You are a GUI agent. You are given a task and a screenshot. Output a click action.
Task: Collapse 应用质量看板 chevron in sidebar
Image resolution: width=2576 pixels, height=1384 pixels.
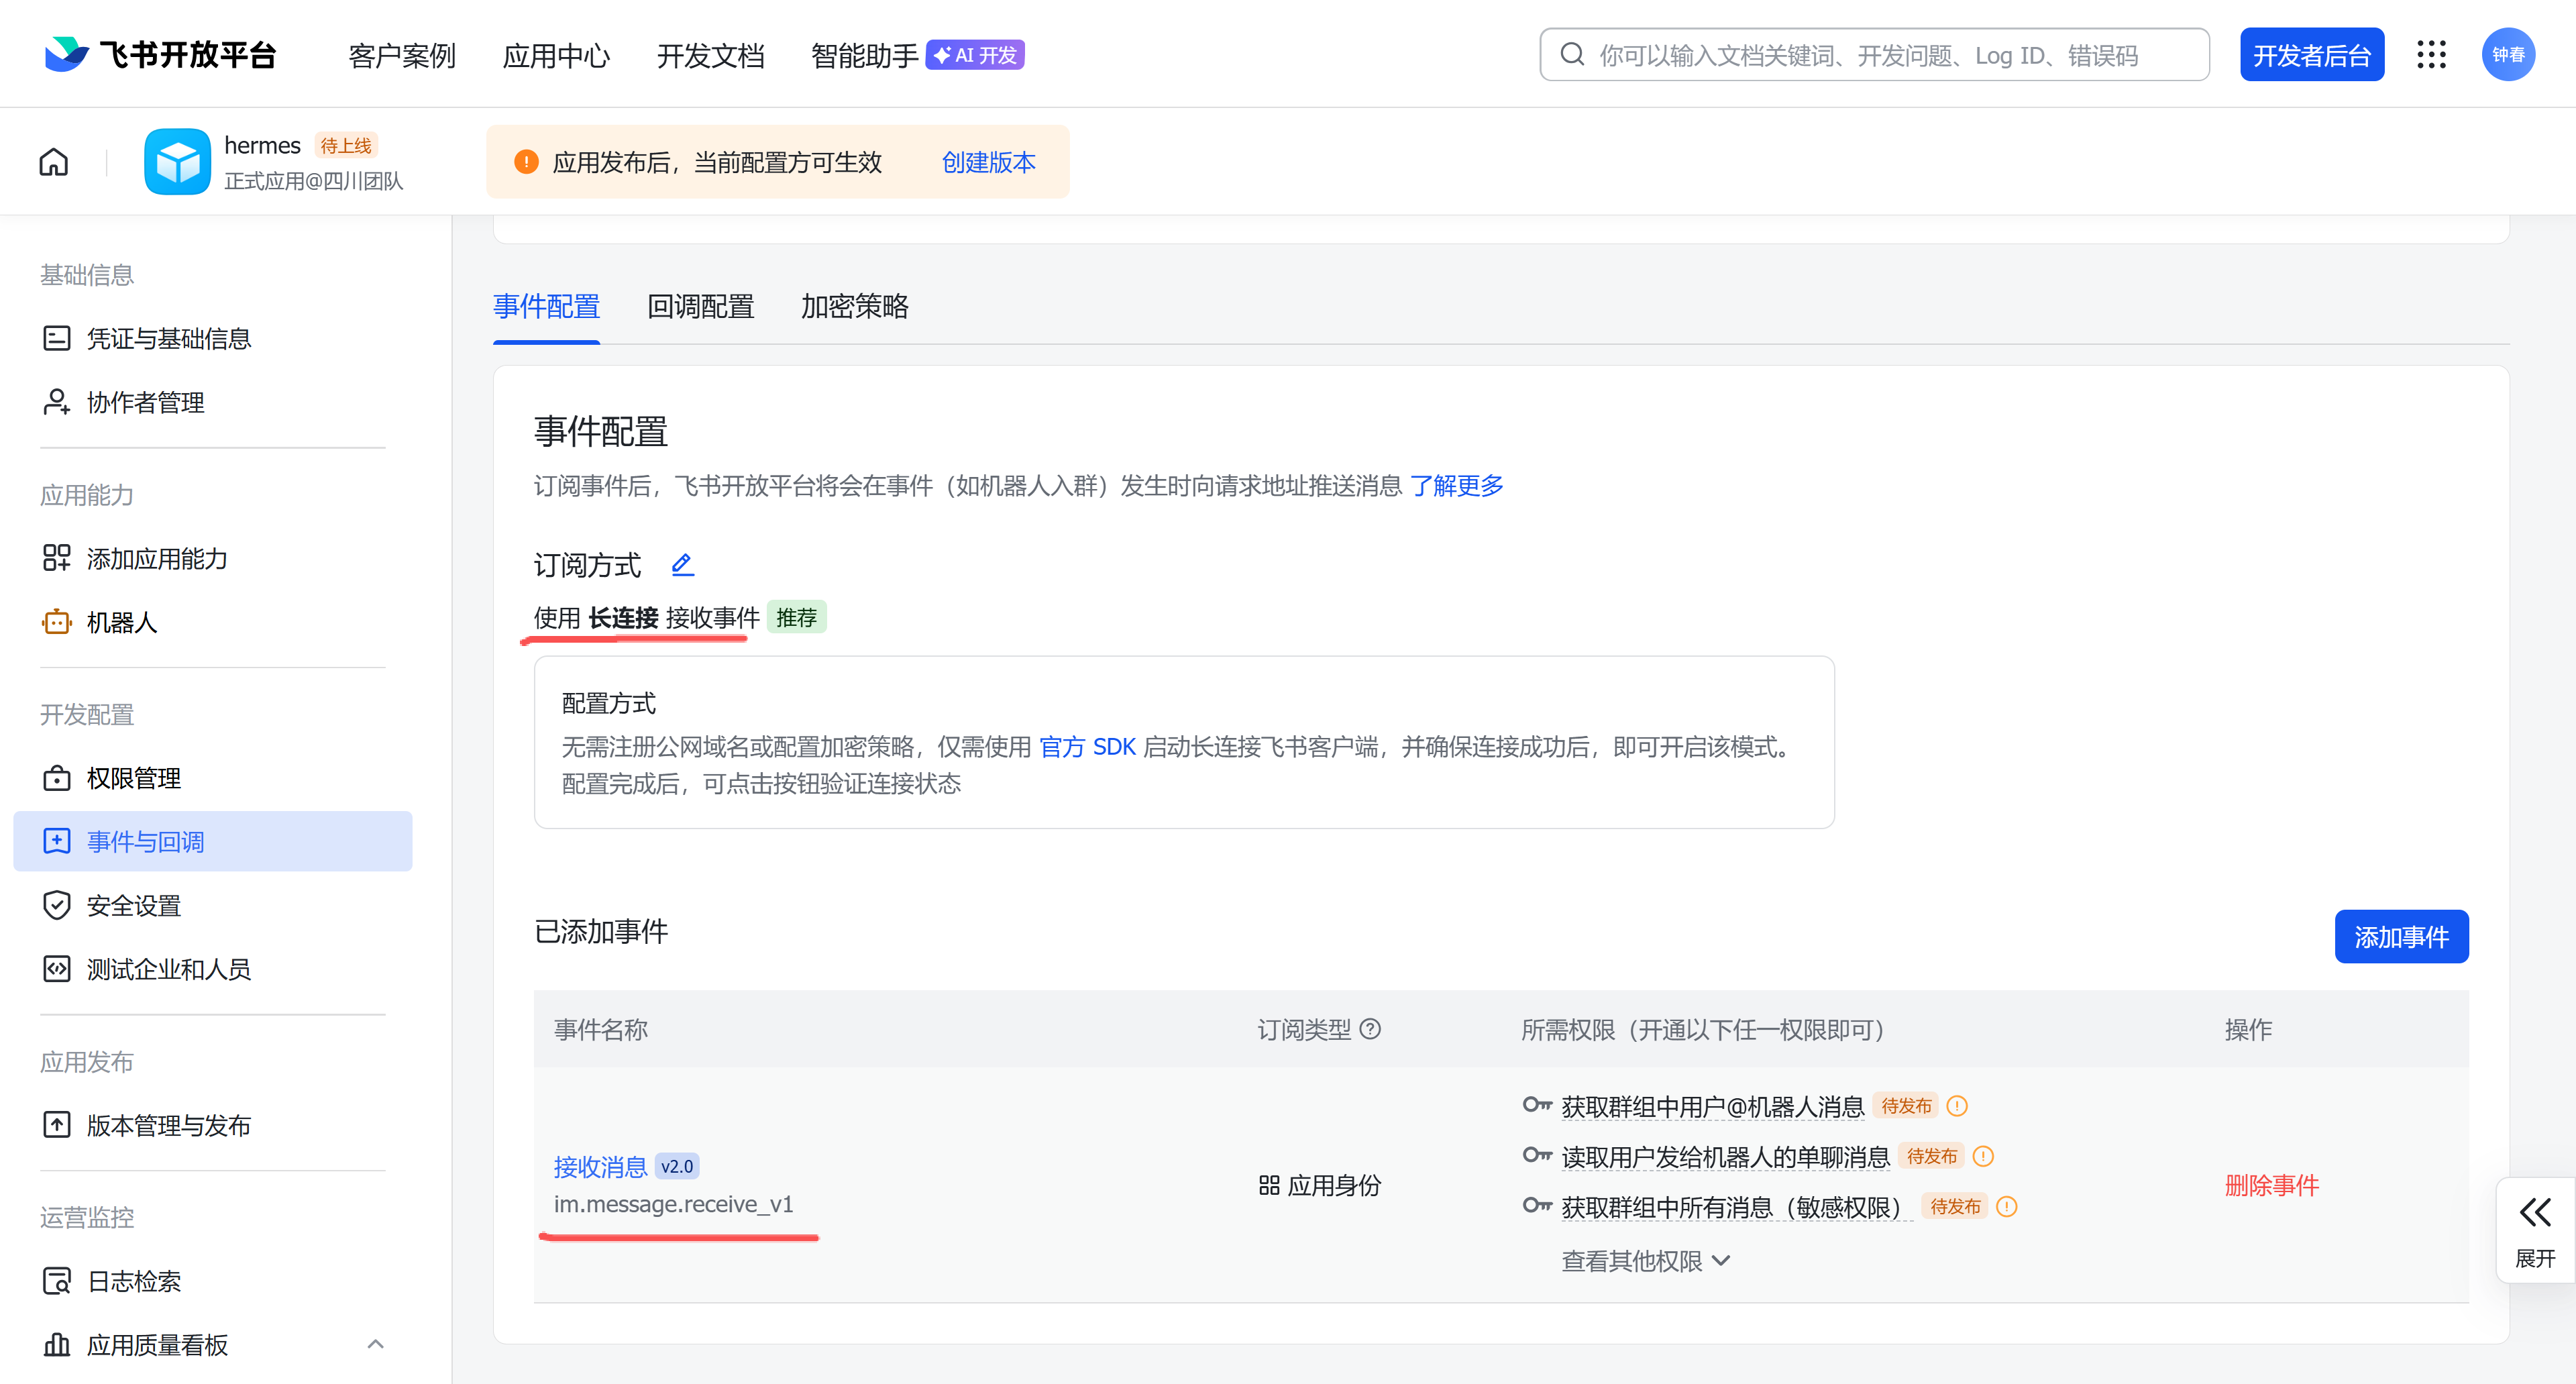pos(375,1345)
